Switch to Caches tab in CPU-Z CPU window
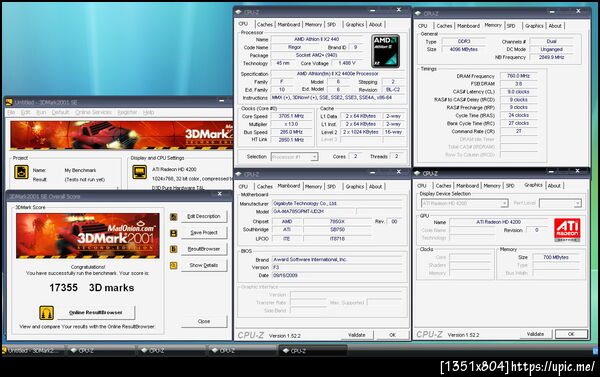The image size is (600, 377). pyautogui.click(x=265, y=24)
